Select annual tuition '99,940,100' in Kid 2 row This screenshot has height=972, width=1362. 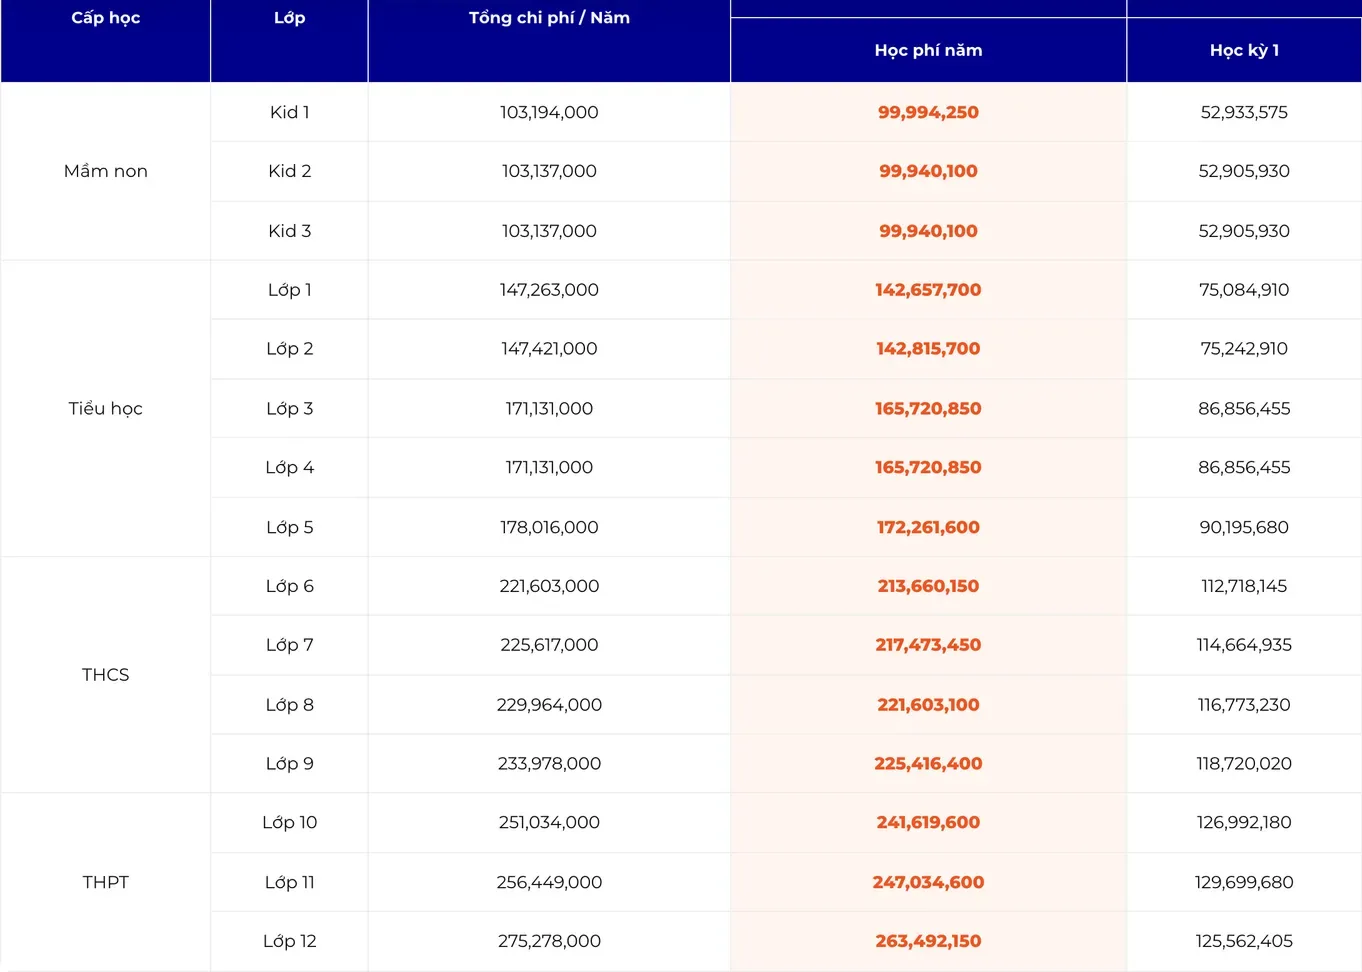tap(928, 171)
